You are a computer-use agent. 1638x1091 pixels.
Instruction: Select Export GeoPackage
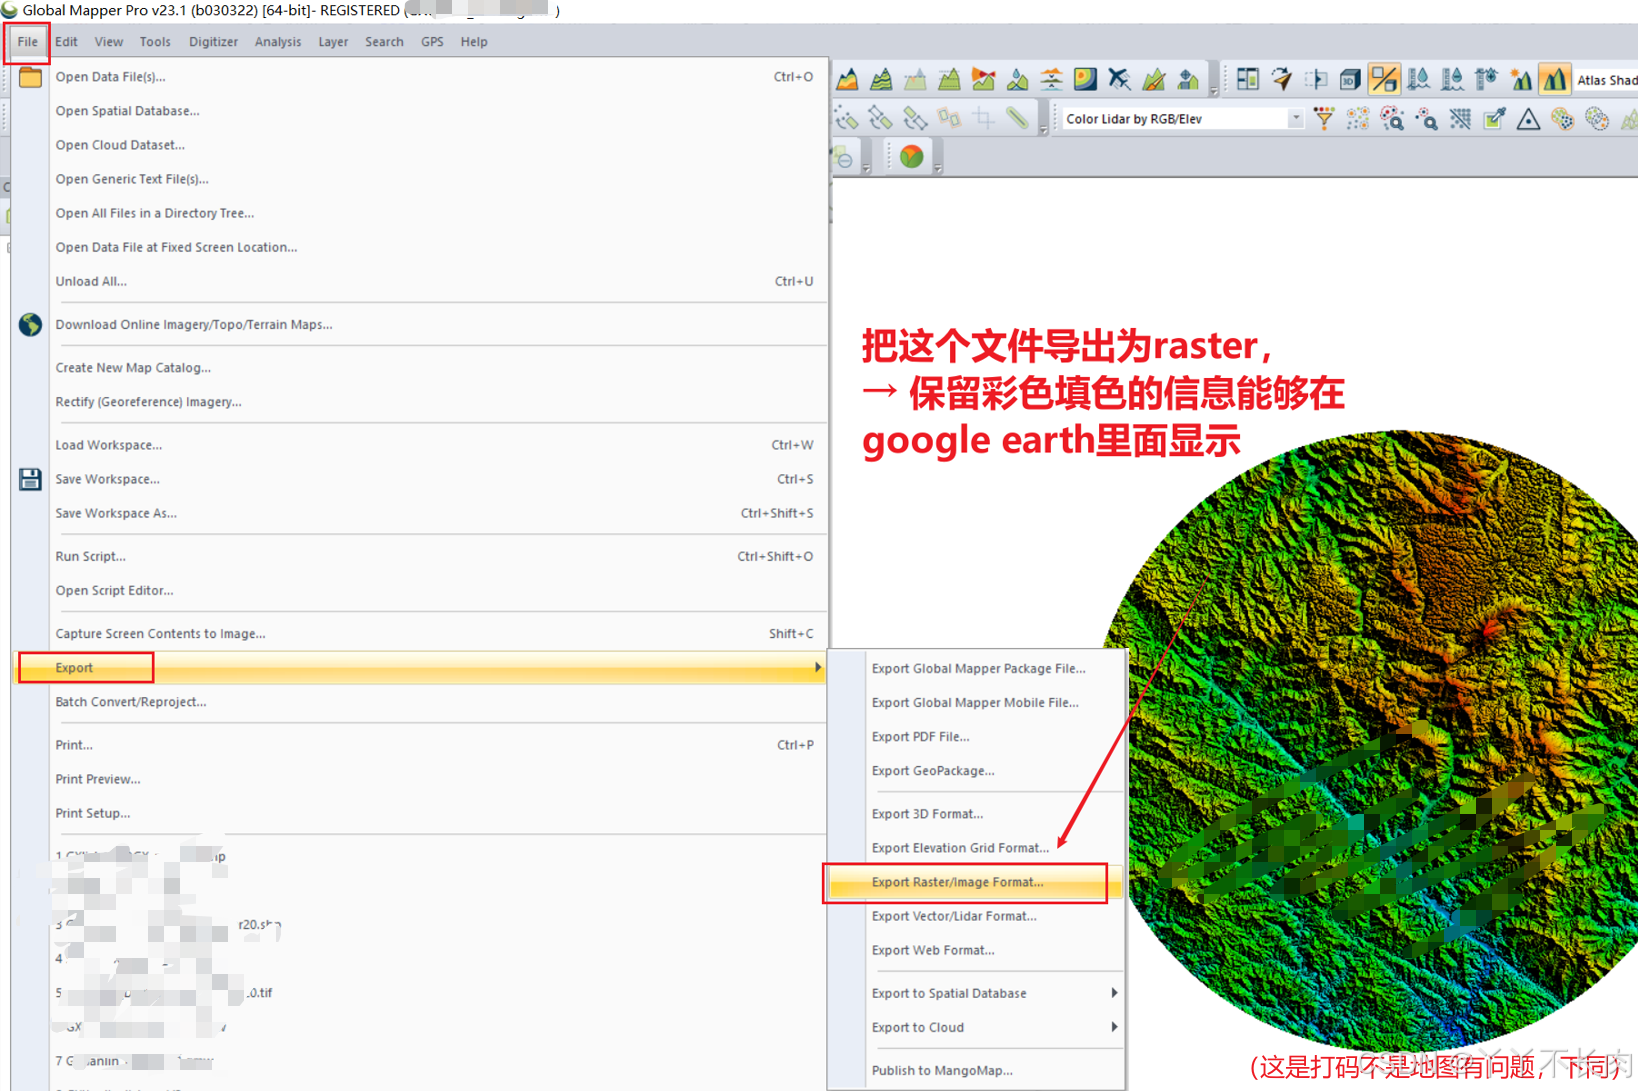pyautogui.click(x=975, y=771)
